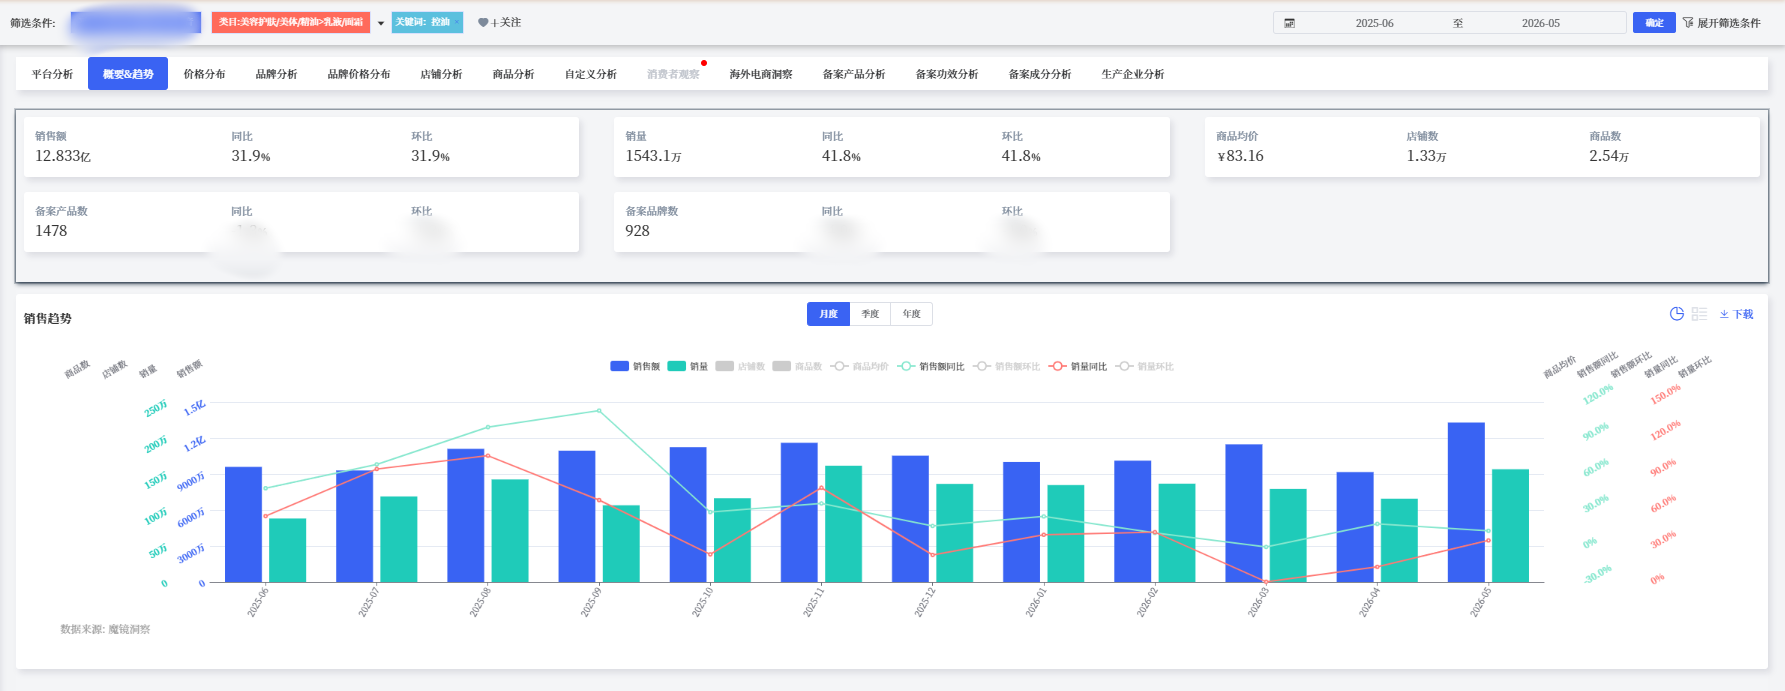Screen dimensions: 1785x691
Task: Switch to 品牌分析 tab
Action: coord(276,74)
